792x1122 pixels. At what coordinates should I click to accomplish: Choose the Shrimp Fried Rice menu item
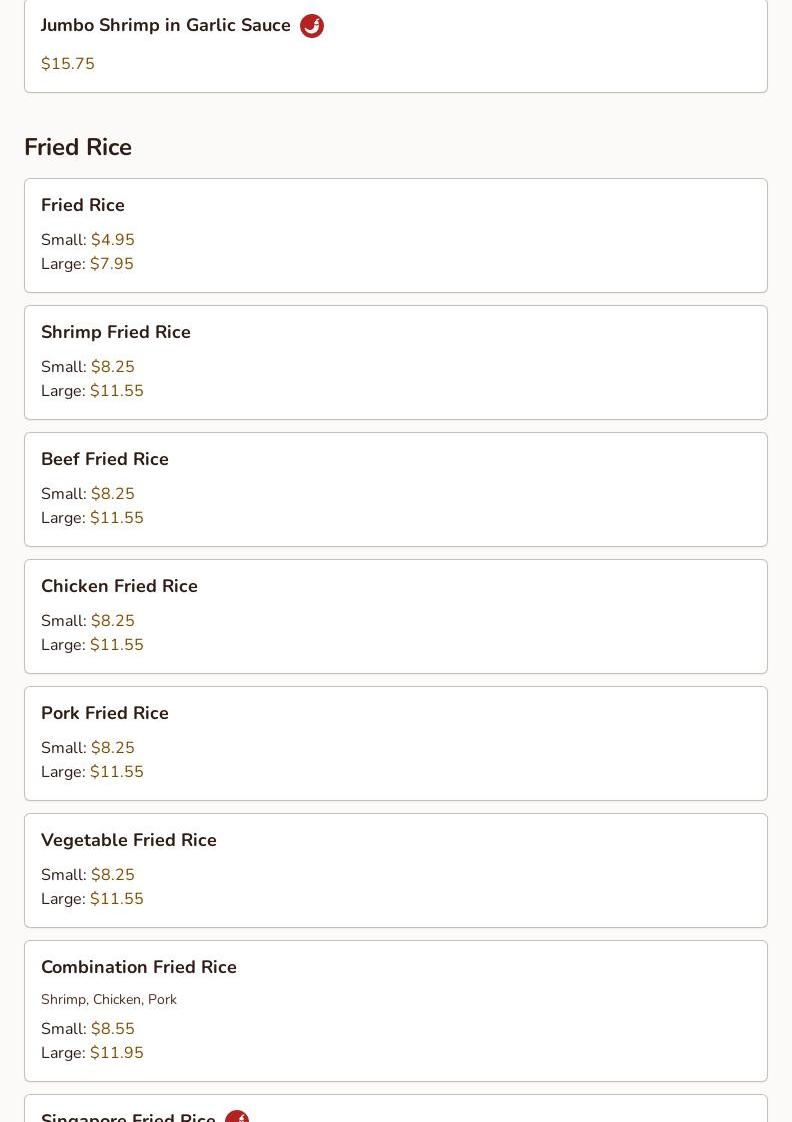116,332
